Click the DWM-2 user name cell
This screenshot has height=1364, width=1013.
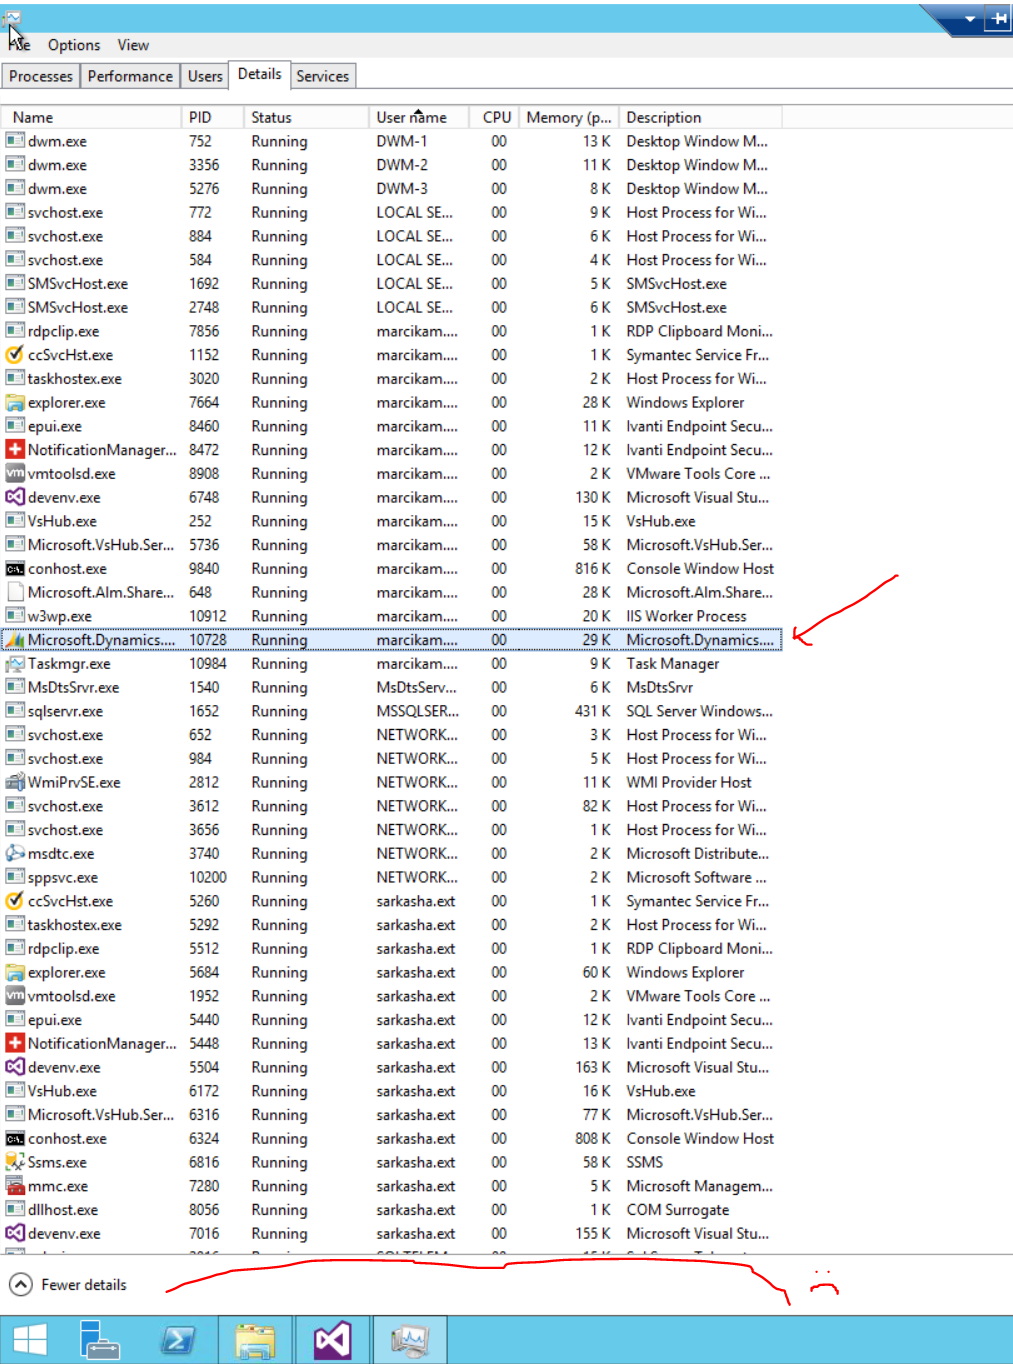tap(402, 165)
